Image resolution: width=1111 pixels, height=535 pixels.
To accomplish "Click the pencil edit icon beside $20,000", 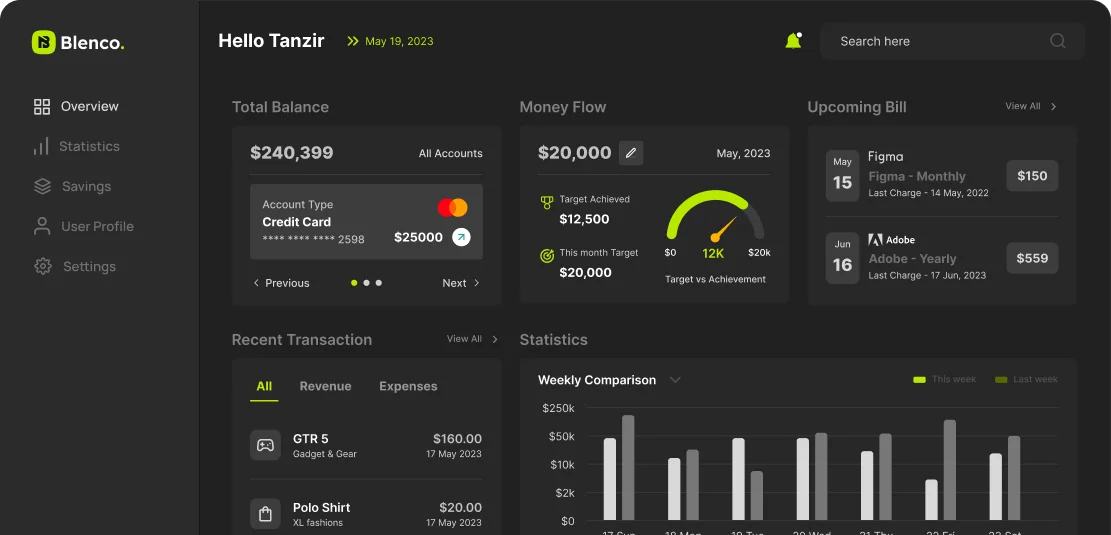I will tap(630, 153).
